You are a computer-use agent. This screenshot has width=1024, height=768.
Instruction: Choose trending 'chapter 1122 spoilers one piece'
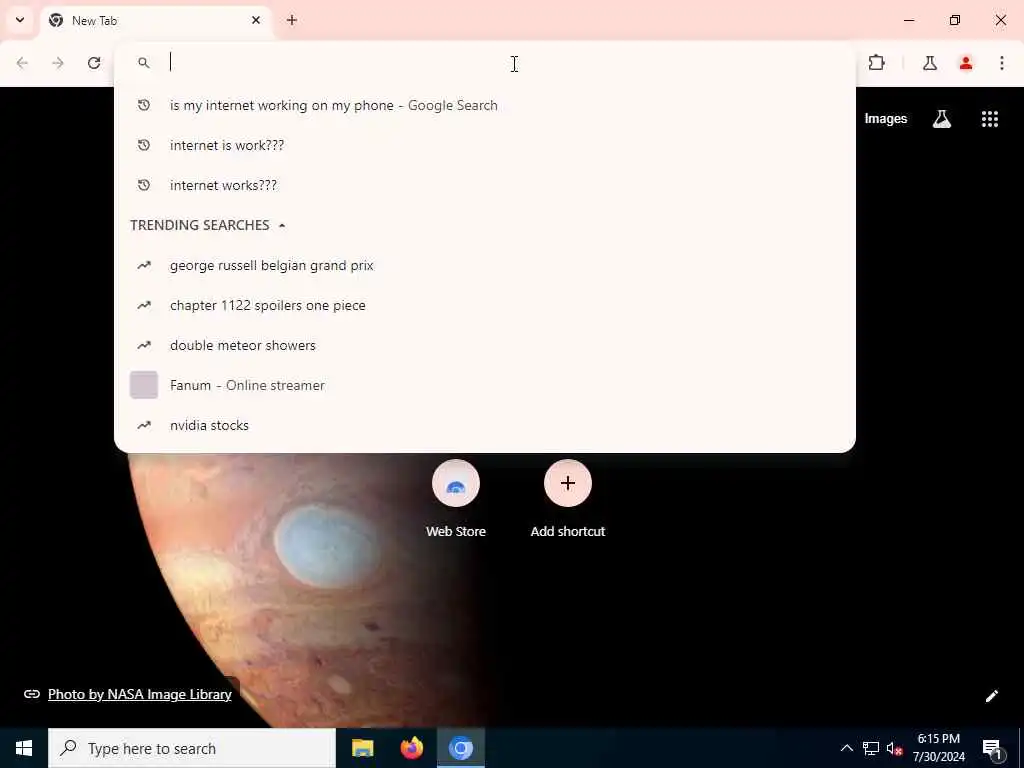pos(485,305)
